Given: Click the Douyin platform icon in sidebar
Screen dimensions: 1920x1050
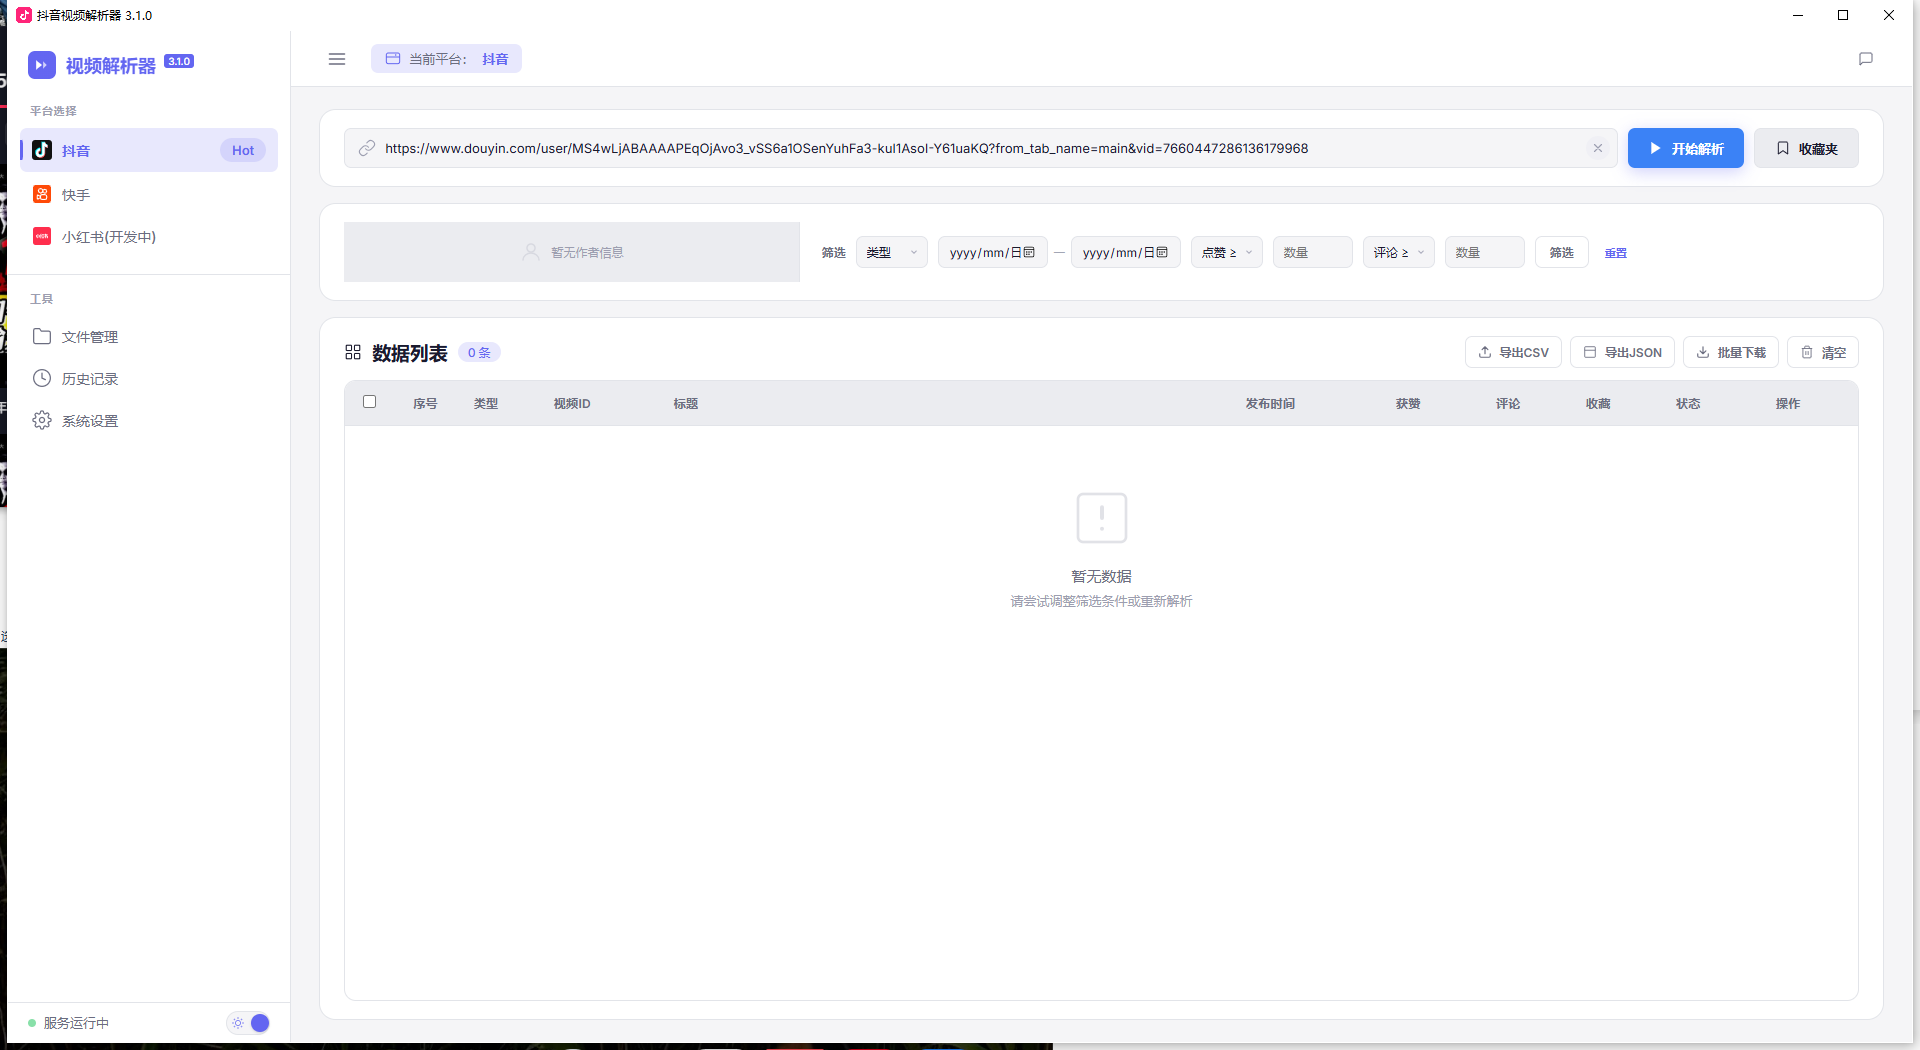Looking at the screenshot, I should [x=42, y=150].
